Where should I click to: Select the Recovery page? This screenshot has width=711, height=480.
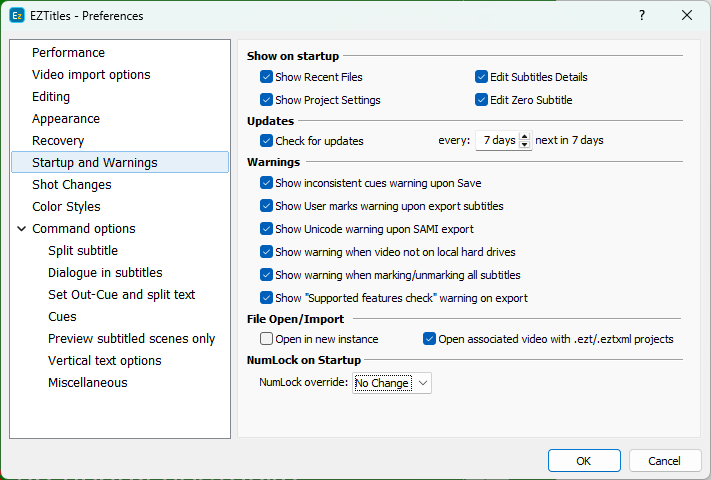(x=58, y=141)
